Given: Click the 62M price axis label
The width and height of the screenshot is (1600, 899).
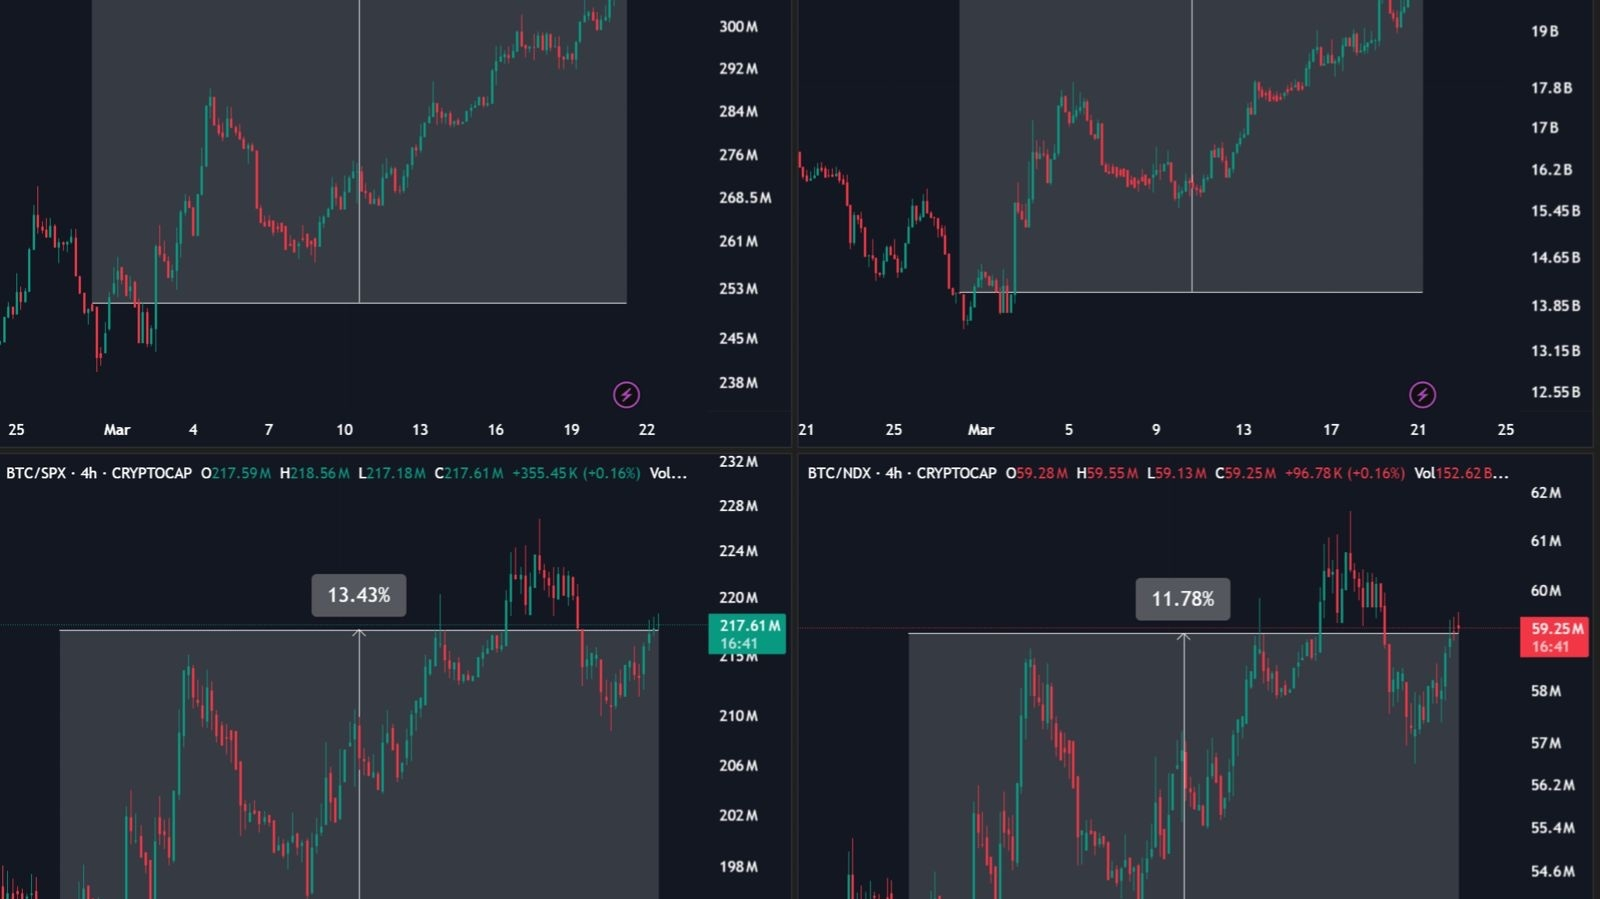Looking at the screenshot, I should 1546,493.
